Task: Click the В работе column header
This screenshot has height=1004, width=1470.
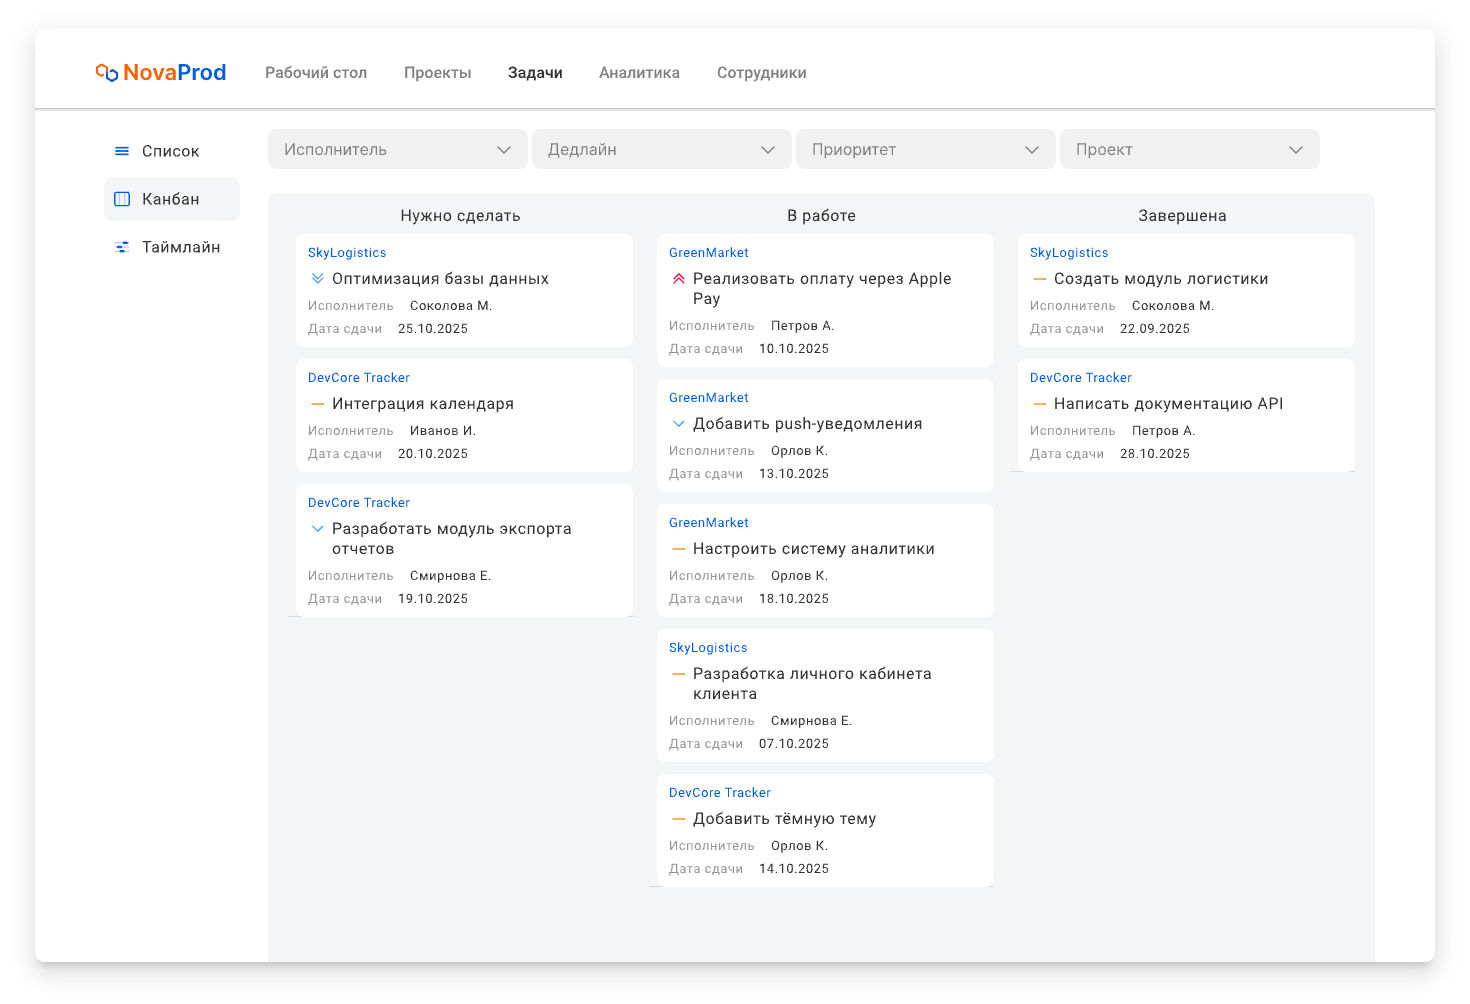Action: 821,216
